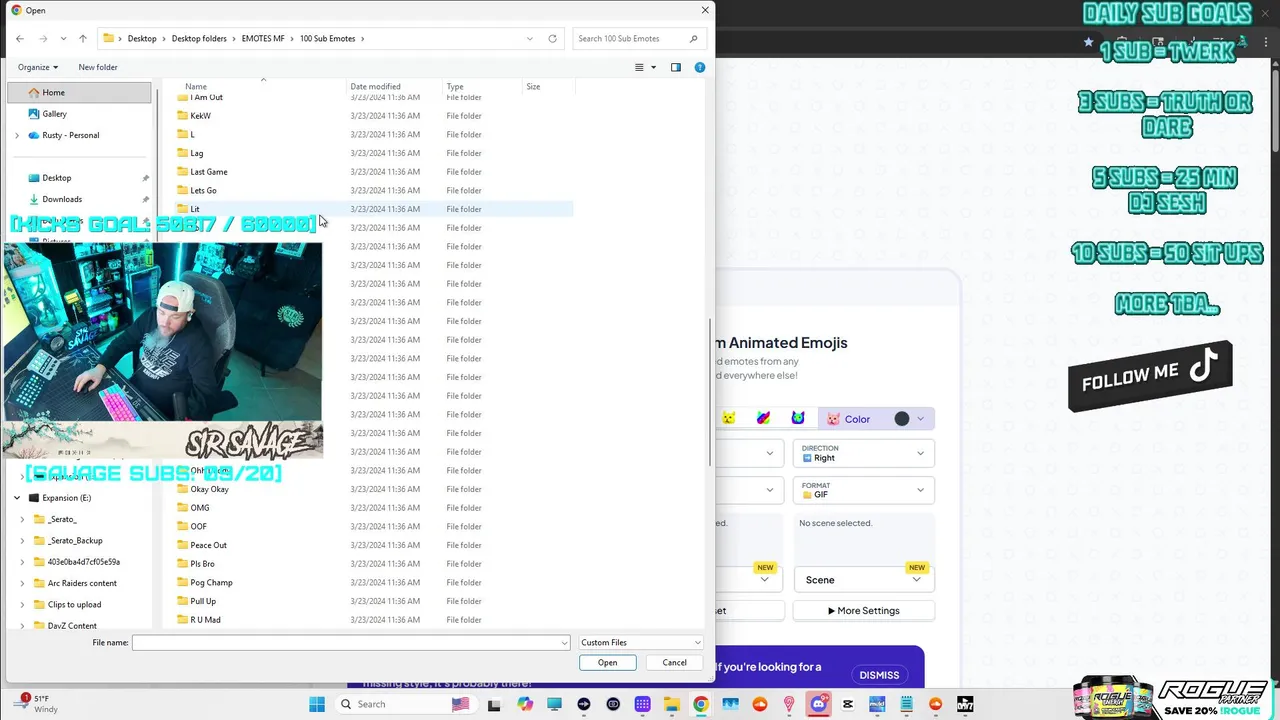1280x720 pixels.
Task: Click the Lag folder icon
Action: pyautogui.click(x=182, y=153)
